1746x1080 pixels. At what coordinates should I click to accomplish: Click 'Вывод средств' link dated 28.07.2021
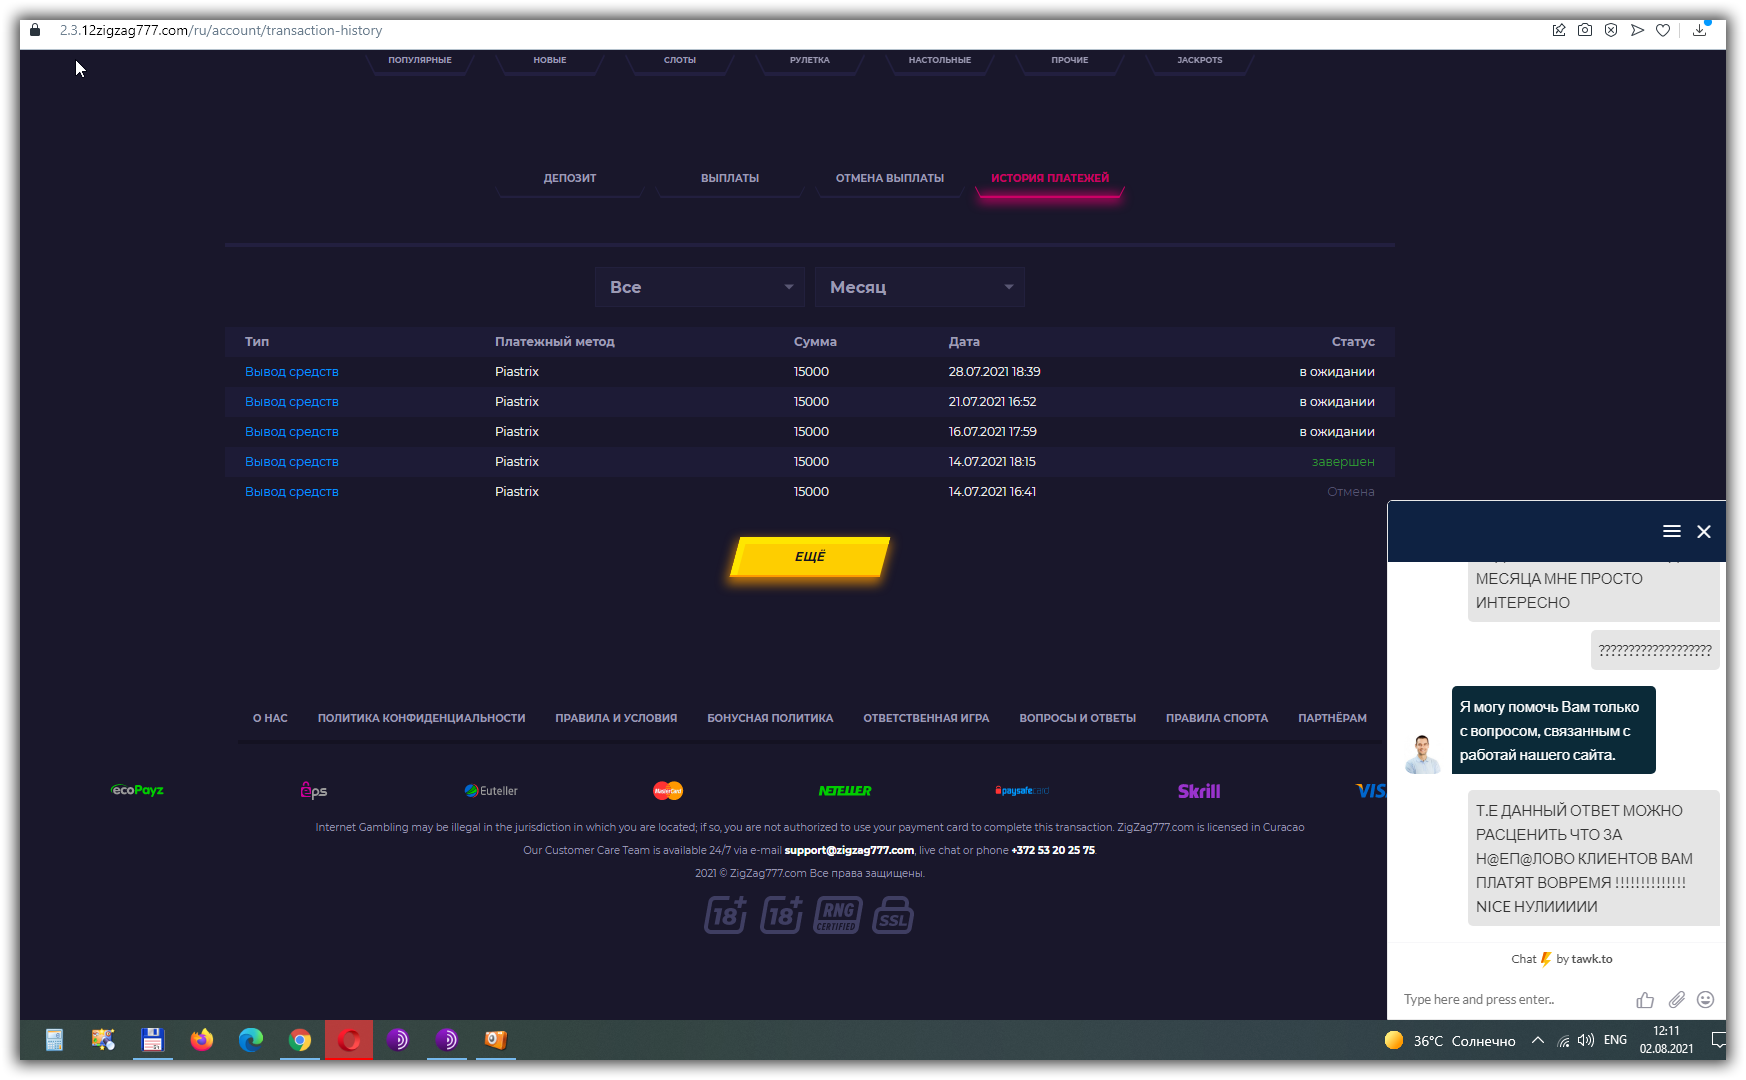[292, 371]
